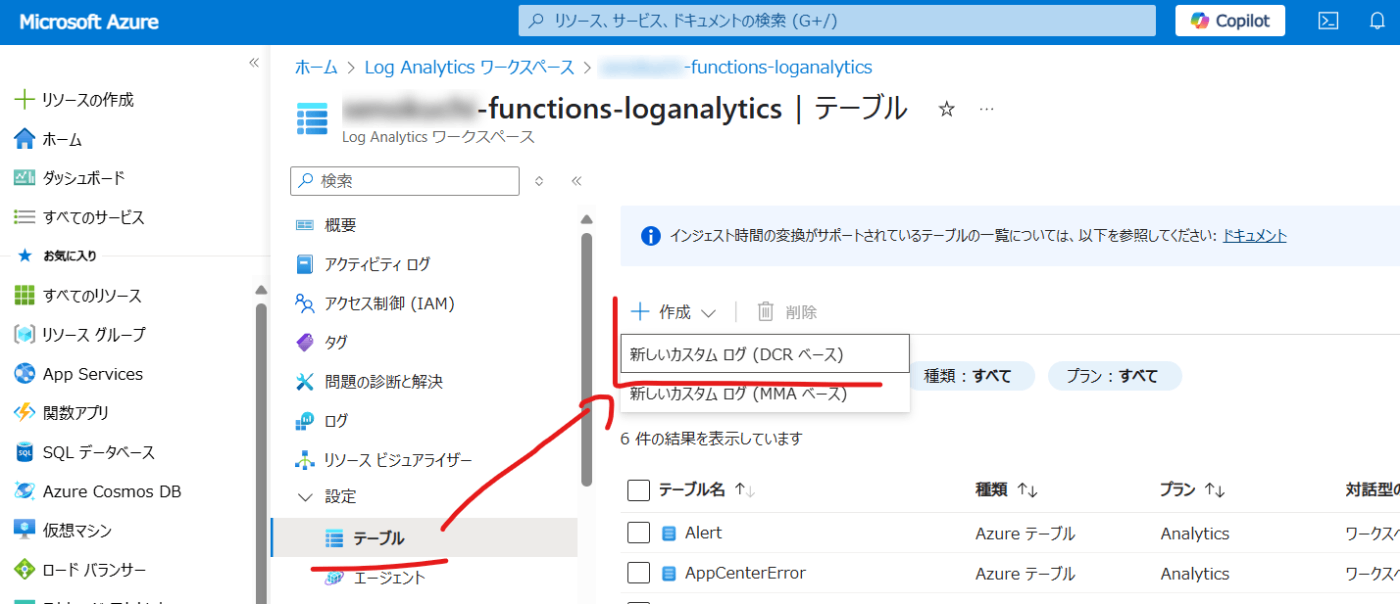Open the AppCenterError table name

745,573
